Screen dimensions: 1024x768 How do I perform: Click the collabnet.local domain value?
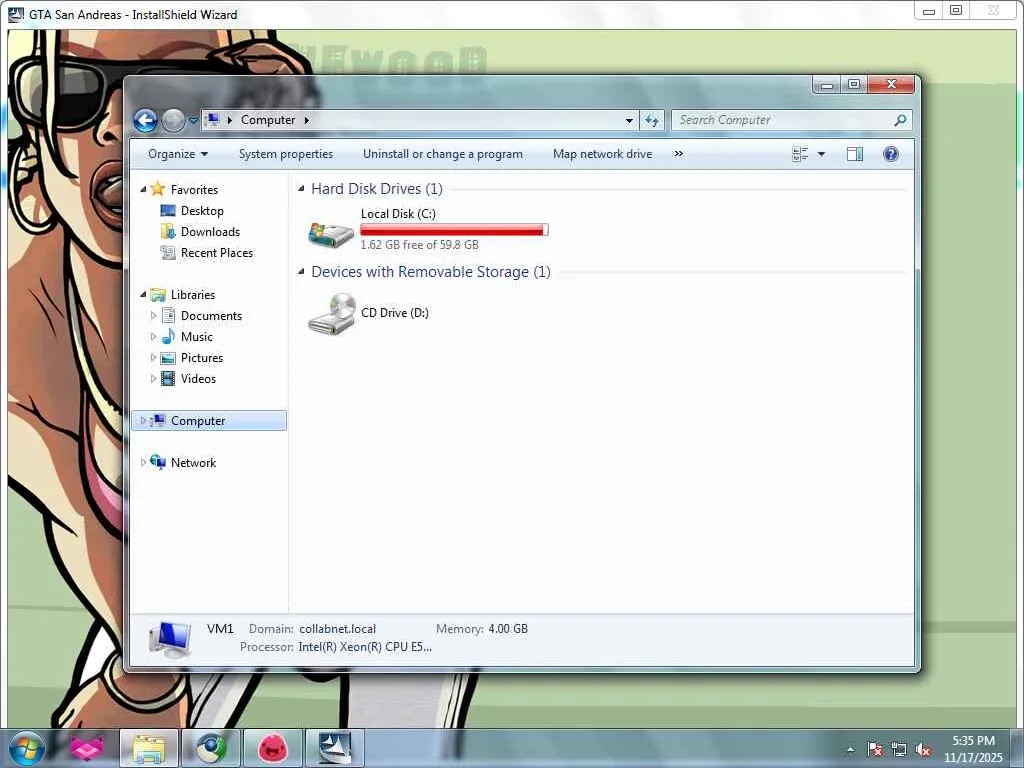coord(338,629)
